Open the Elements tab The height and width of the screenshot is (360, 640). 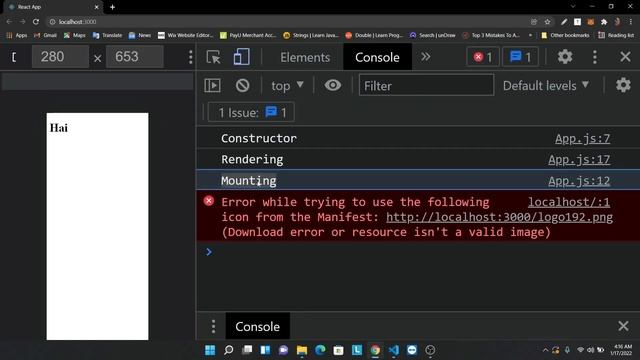tap(305, 57)
